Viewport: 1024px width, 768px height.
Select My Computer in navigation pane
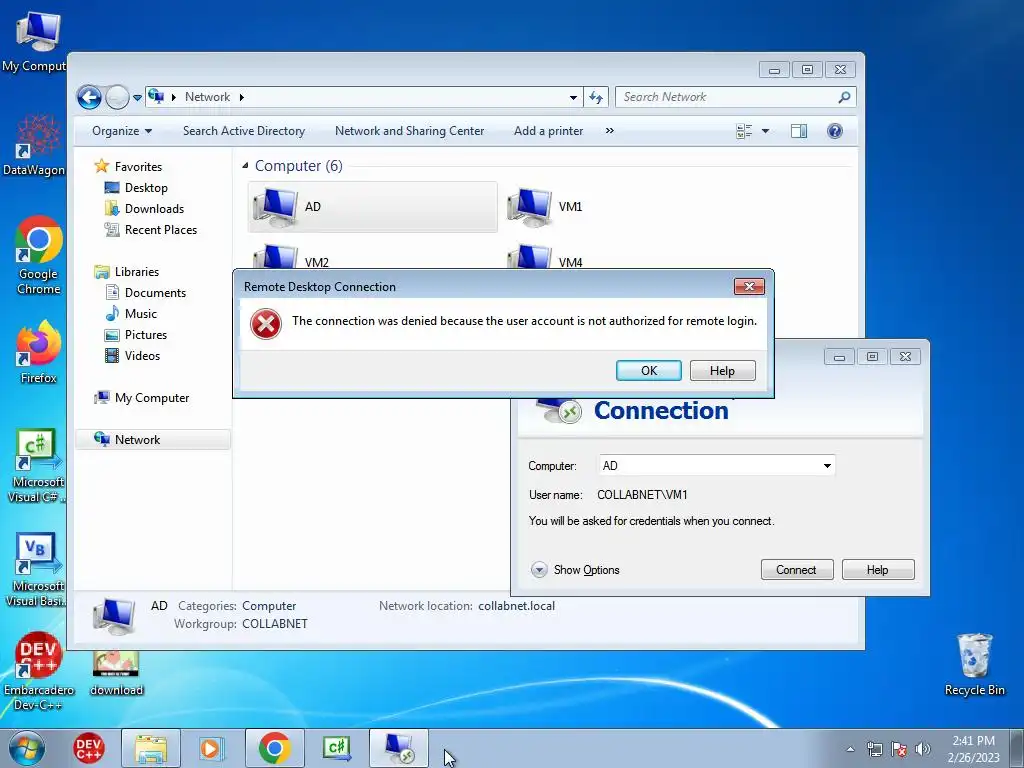point(142,398)
